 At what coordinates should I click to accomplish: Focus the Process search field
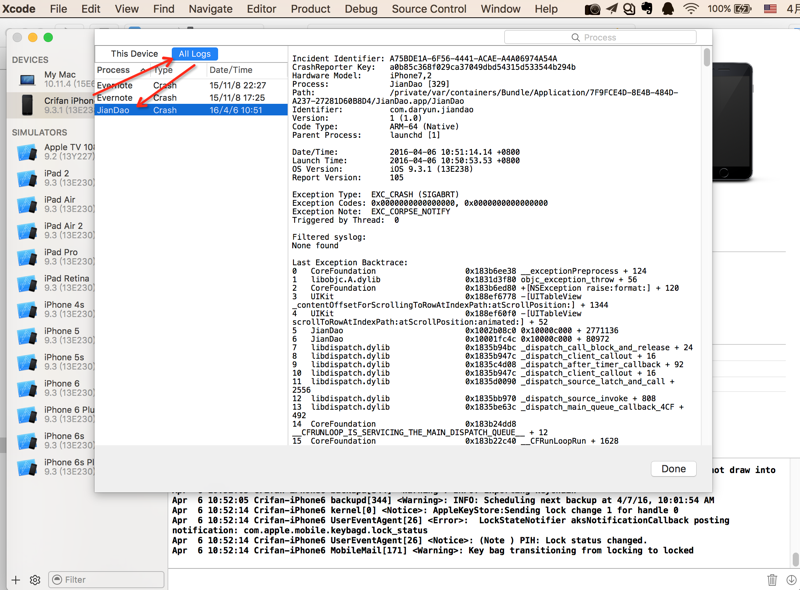(x=600, y=37)
